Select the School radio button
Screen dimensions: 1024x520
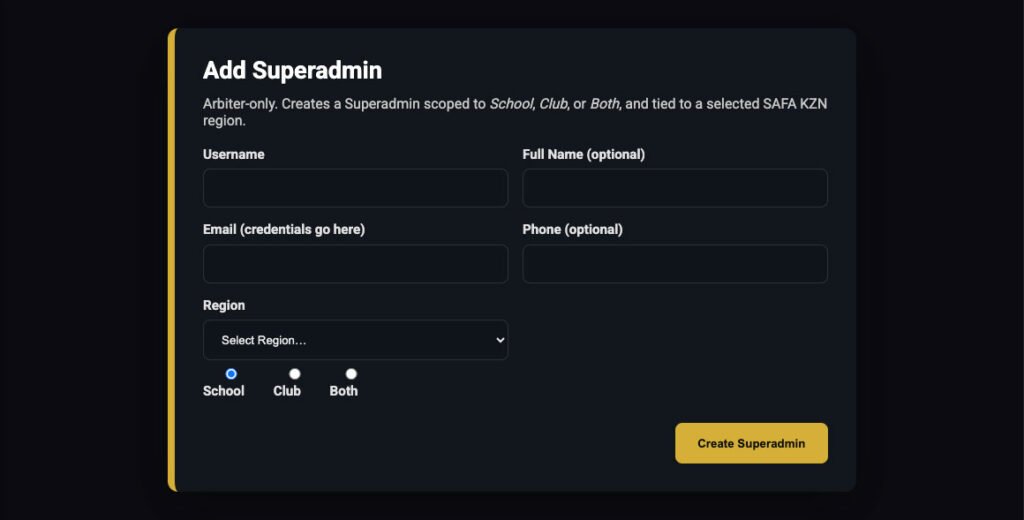pyautogui.click(x=232, y=374)
